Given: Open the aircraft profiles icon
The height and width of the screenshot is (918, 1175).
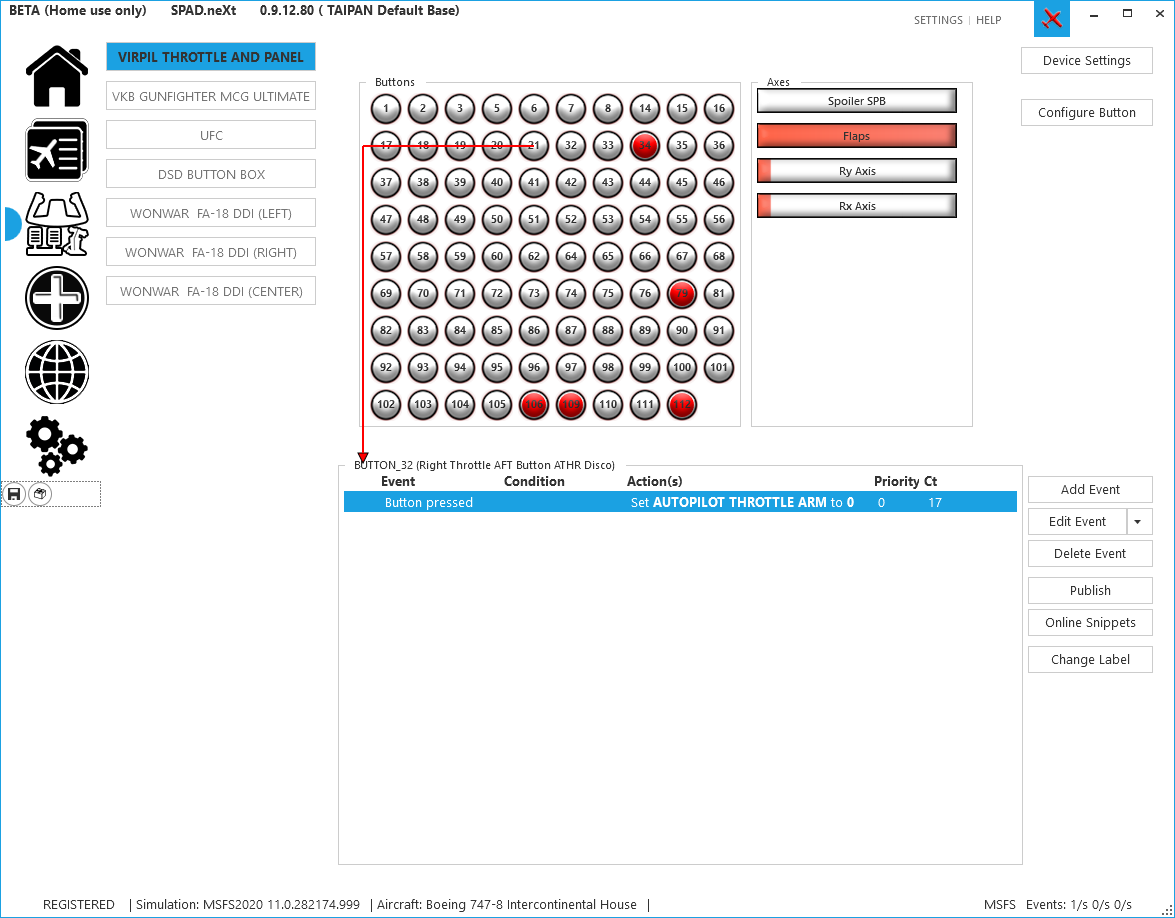Looking at the screenshot, I should click(x=57, y=150).
